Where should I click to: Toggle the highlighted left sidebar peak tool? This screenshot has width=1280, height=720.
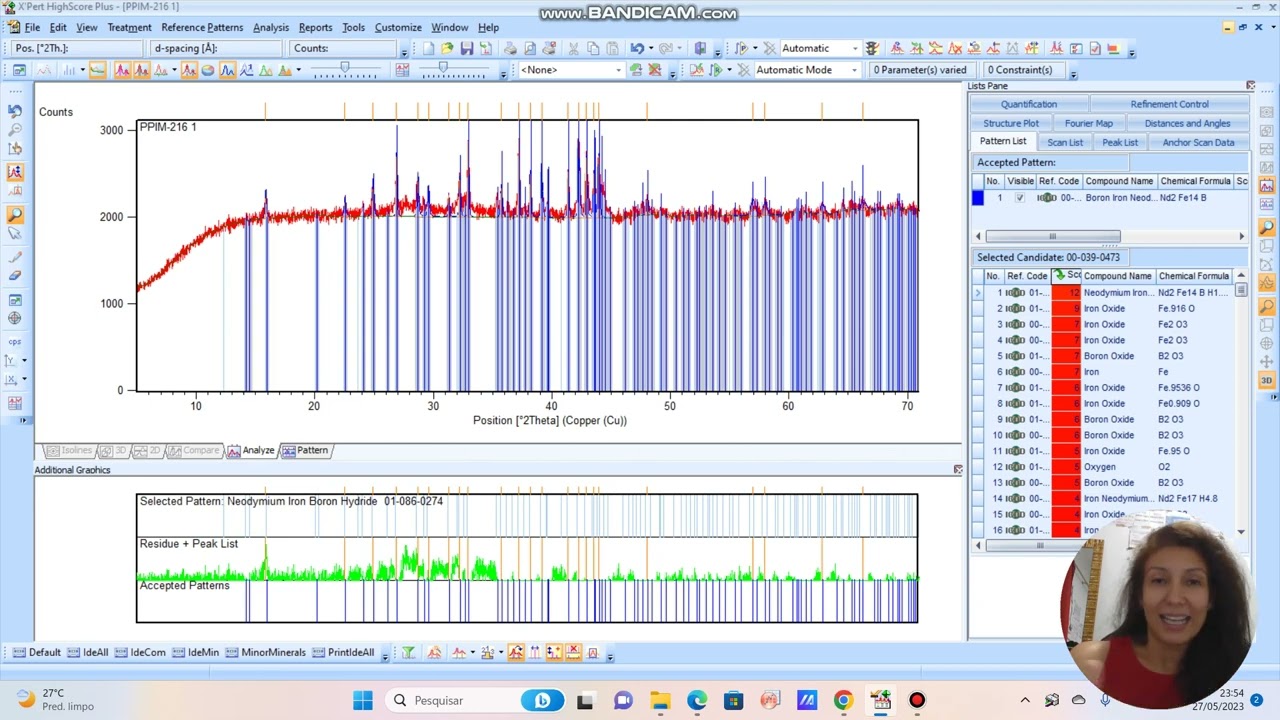(15, 172)
